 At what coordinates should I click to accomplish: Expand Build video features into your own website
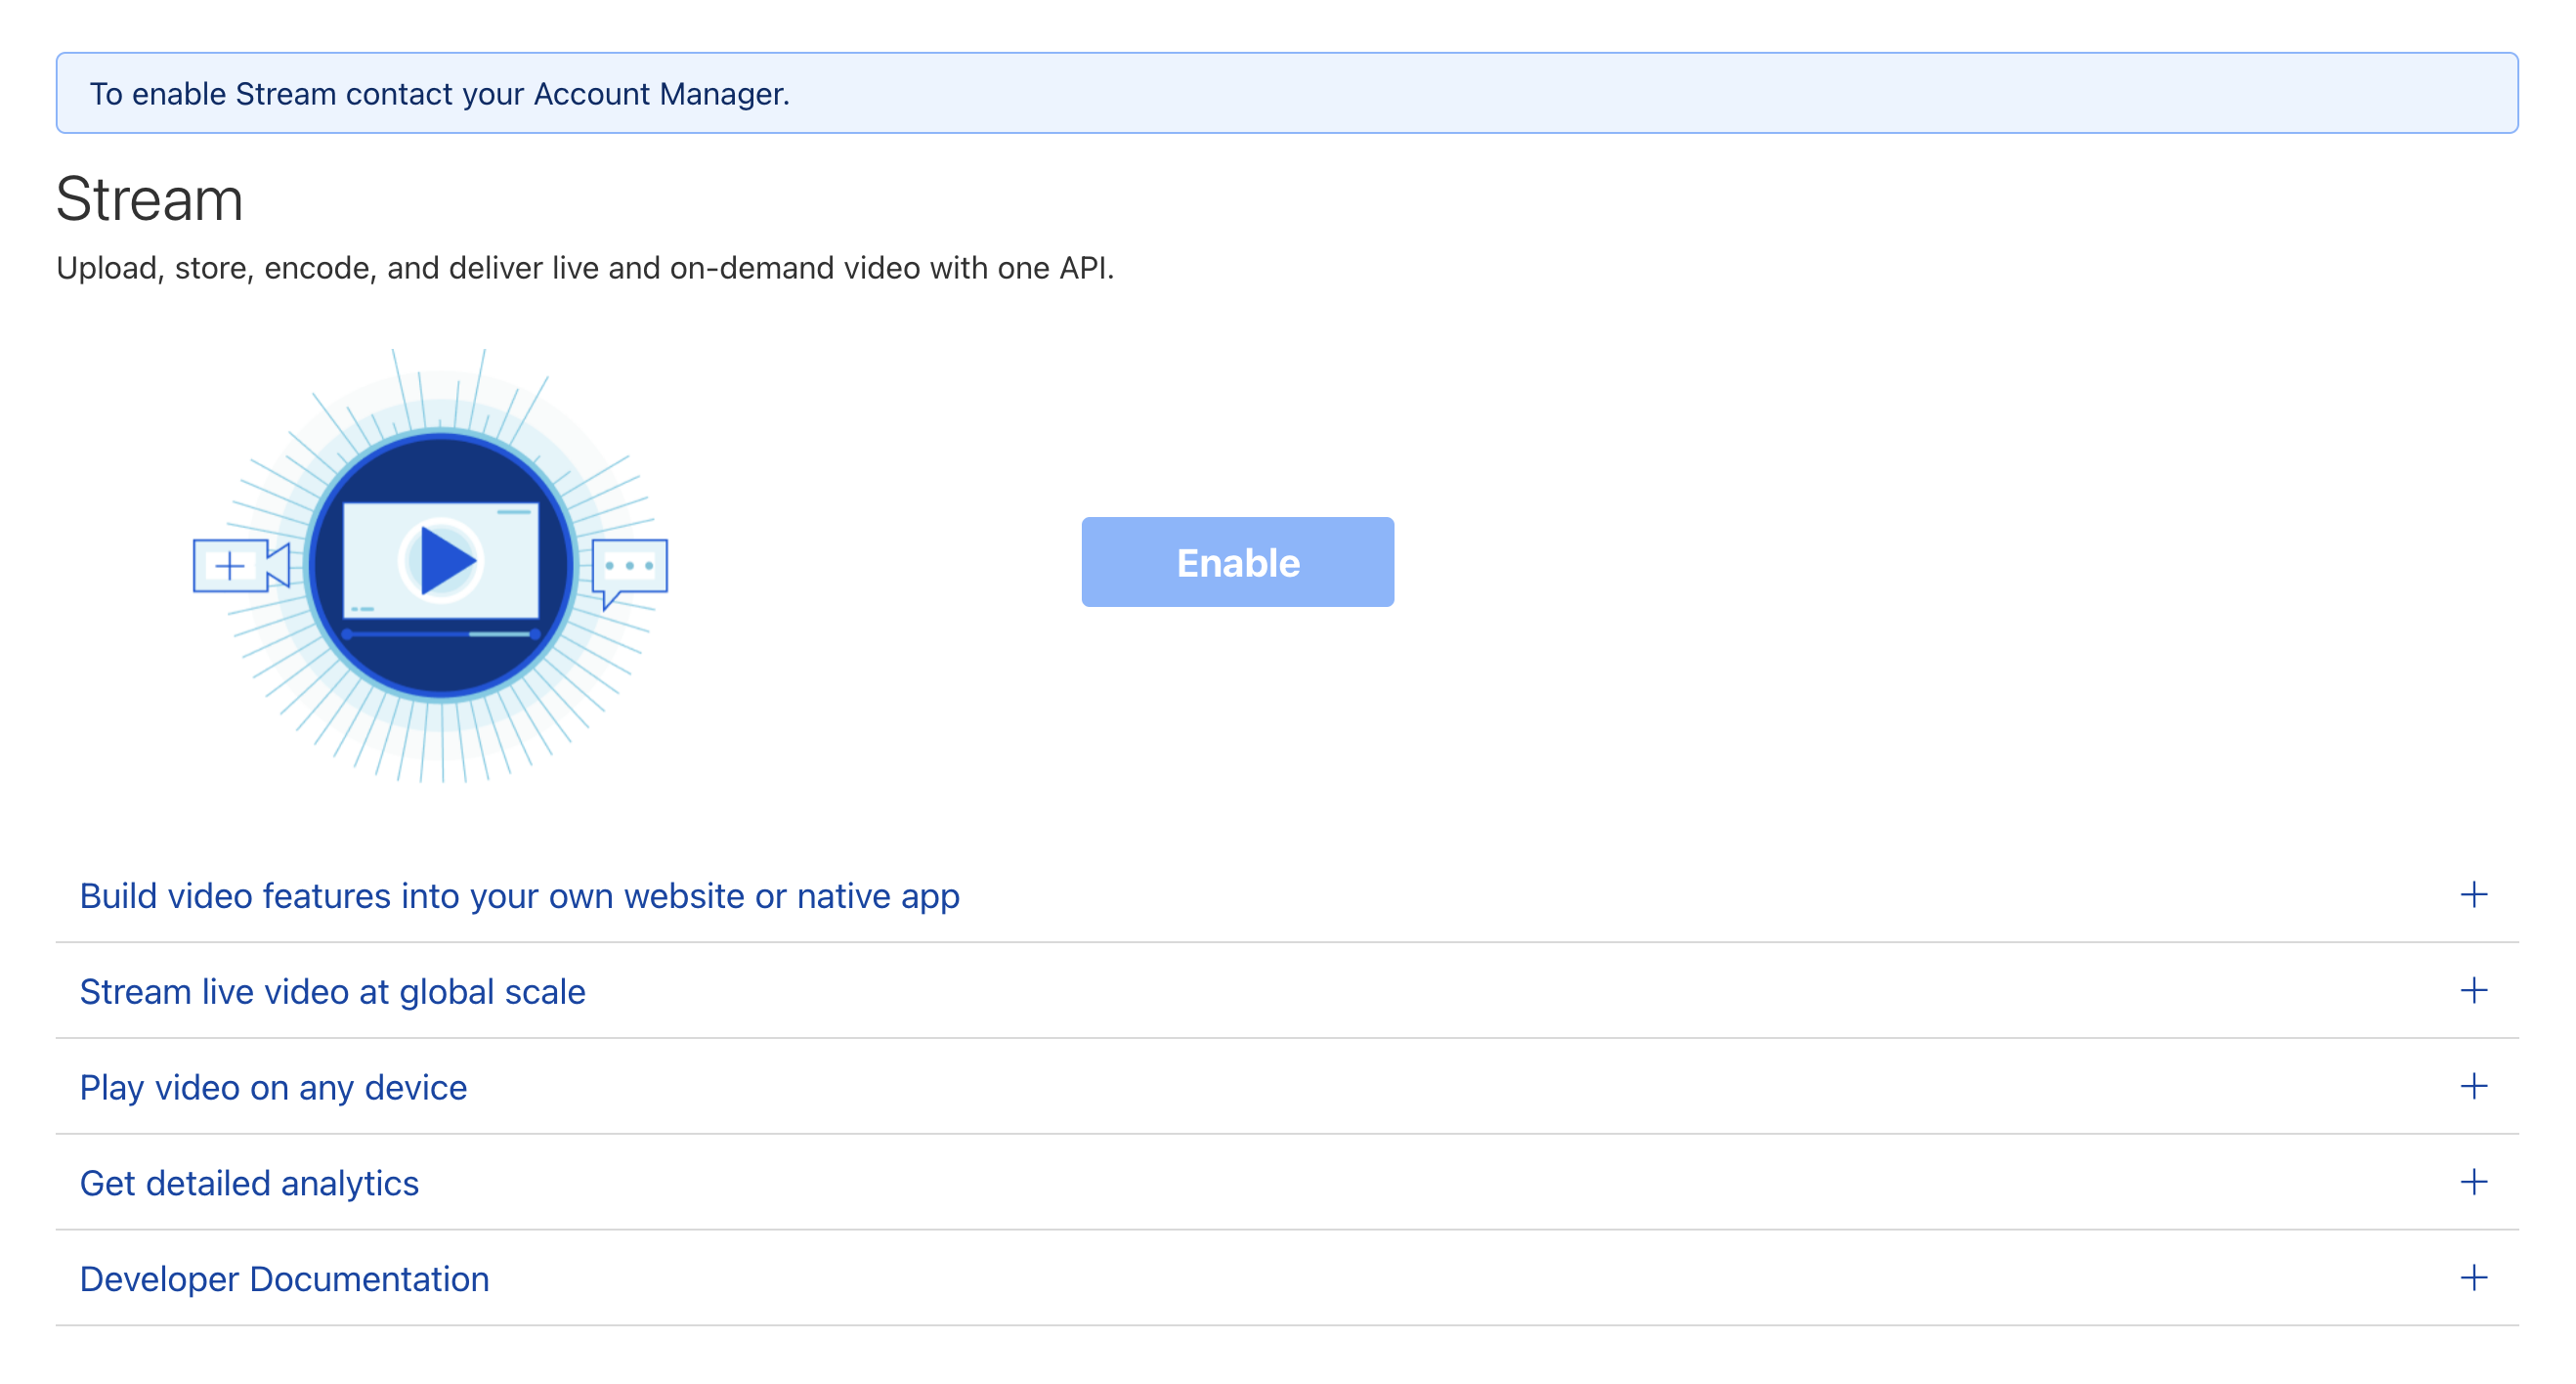tap(519, 896)
